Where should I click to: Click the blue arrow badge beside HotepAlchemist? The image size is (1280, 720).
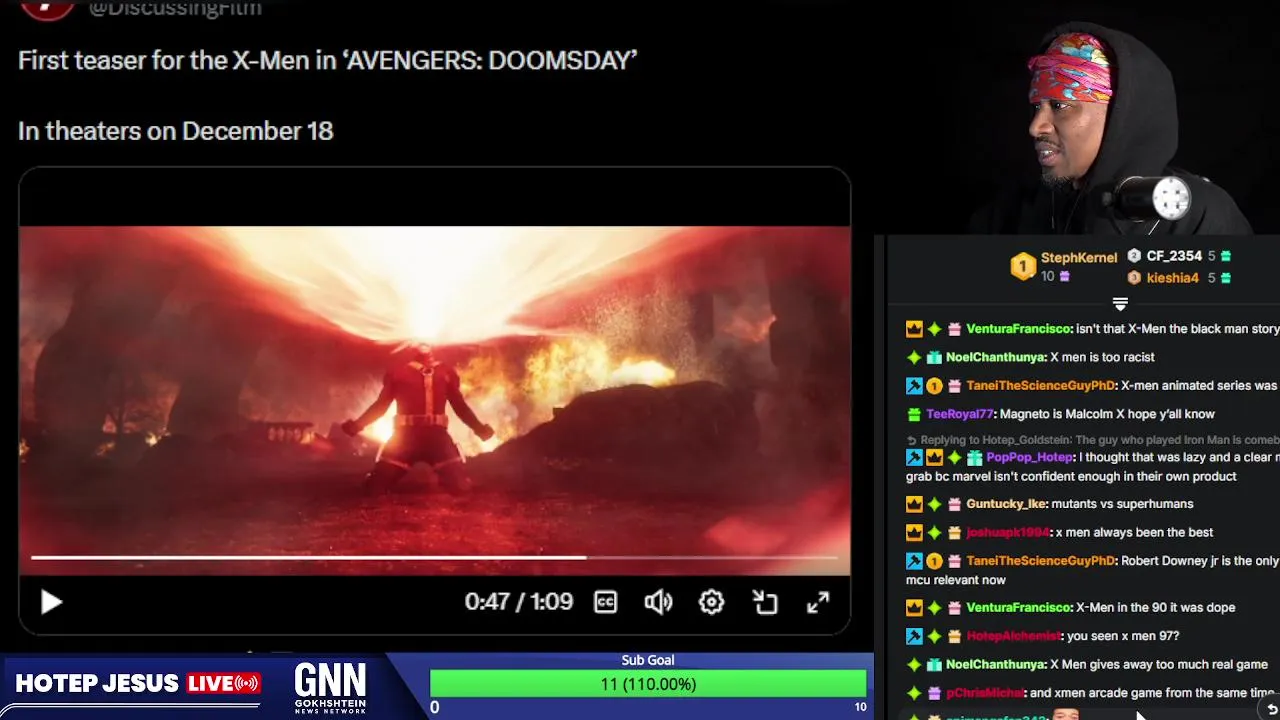pyautogui.click(x=914, y=636)
